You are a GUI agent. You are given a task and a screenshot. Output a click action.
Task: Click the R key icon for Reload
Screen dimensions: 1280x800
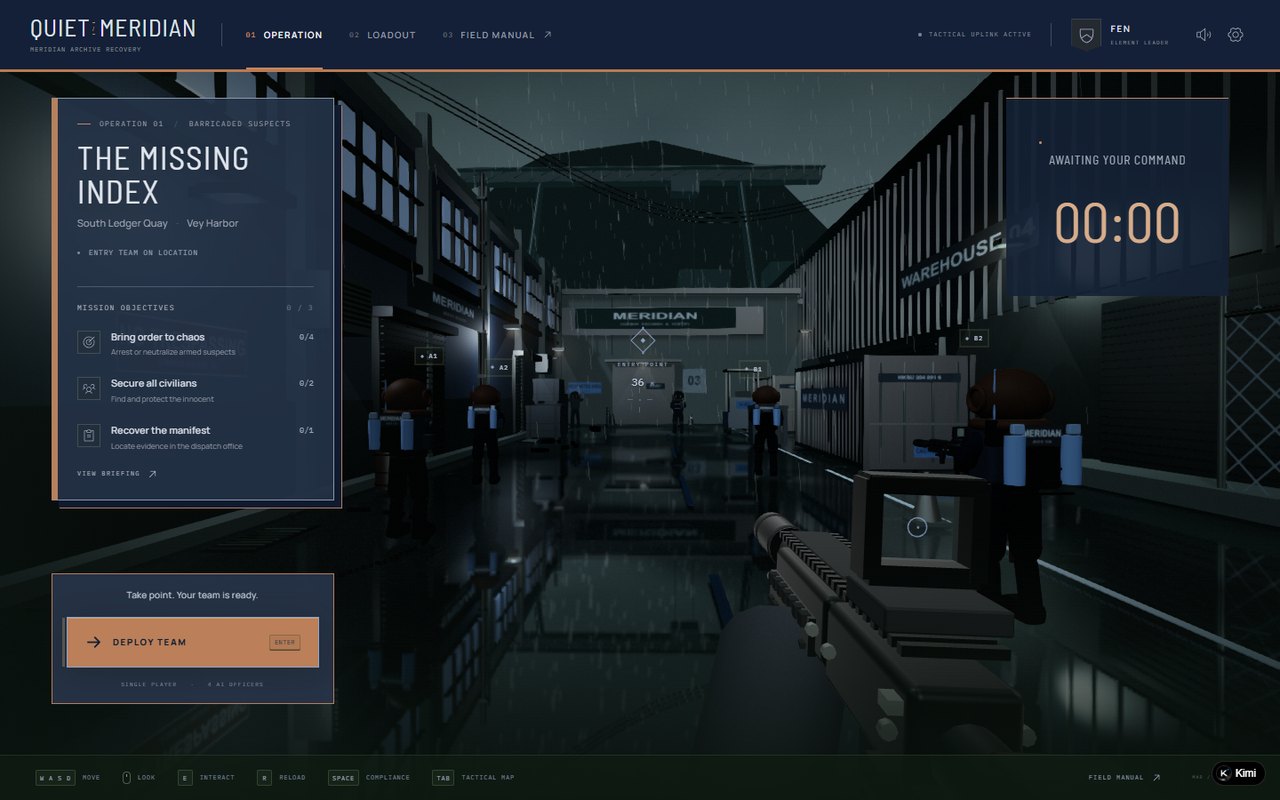click(x=264, y=777)
